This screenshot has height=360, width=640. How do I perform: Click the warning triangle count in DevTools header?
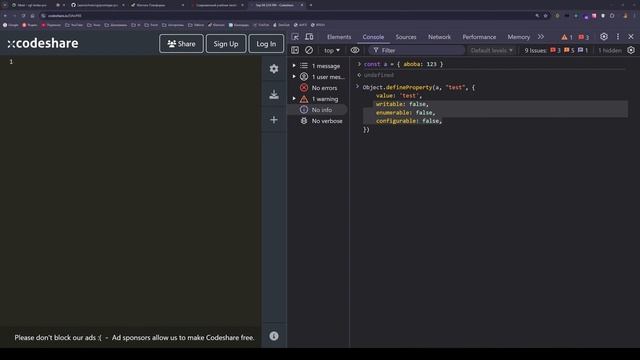coord(567,37)
